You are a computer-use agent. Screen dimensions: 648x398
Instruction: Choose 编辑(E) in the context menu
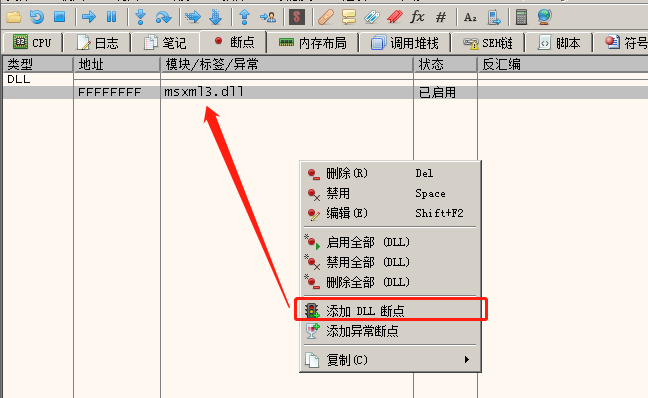point(390,213)
